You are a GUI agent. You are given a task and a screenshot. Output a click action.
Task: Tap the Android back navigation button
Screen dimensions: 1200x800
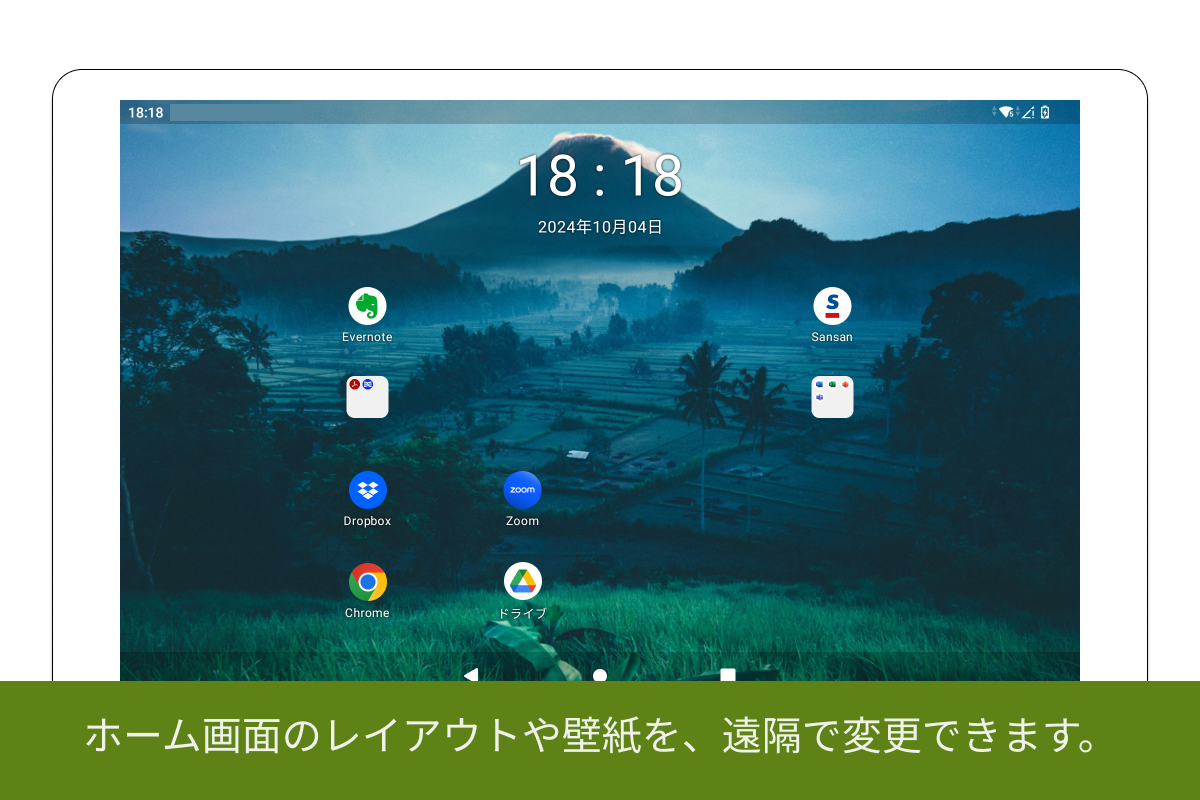tap(471, 675)
